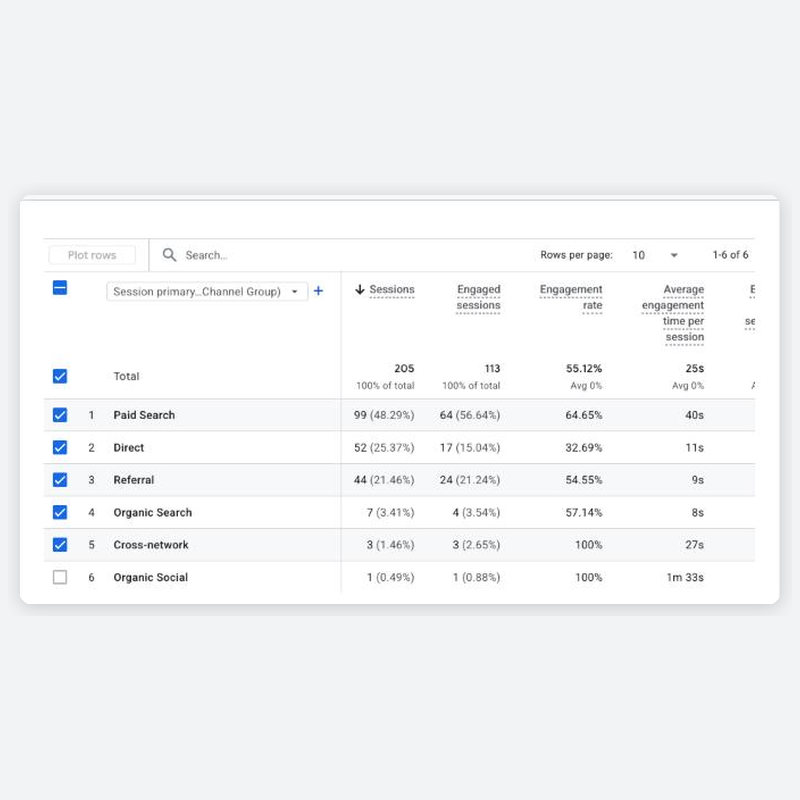Sort by Average engagement time per session
This screenshot has width=800, height=800.
click(x=673, y=313)
